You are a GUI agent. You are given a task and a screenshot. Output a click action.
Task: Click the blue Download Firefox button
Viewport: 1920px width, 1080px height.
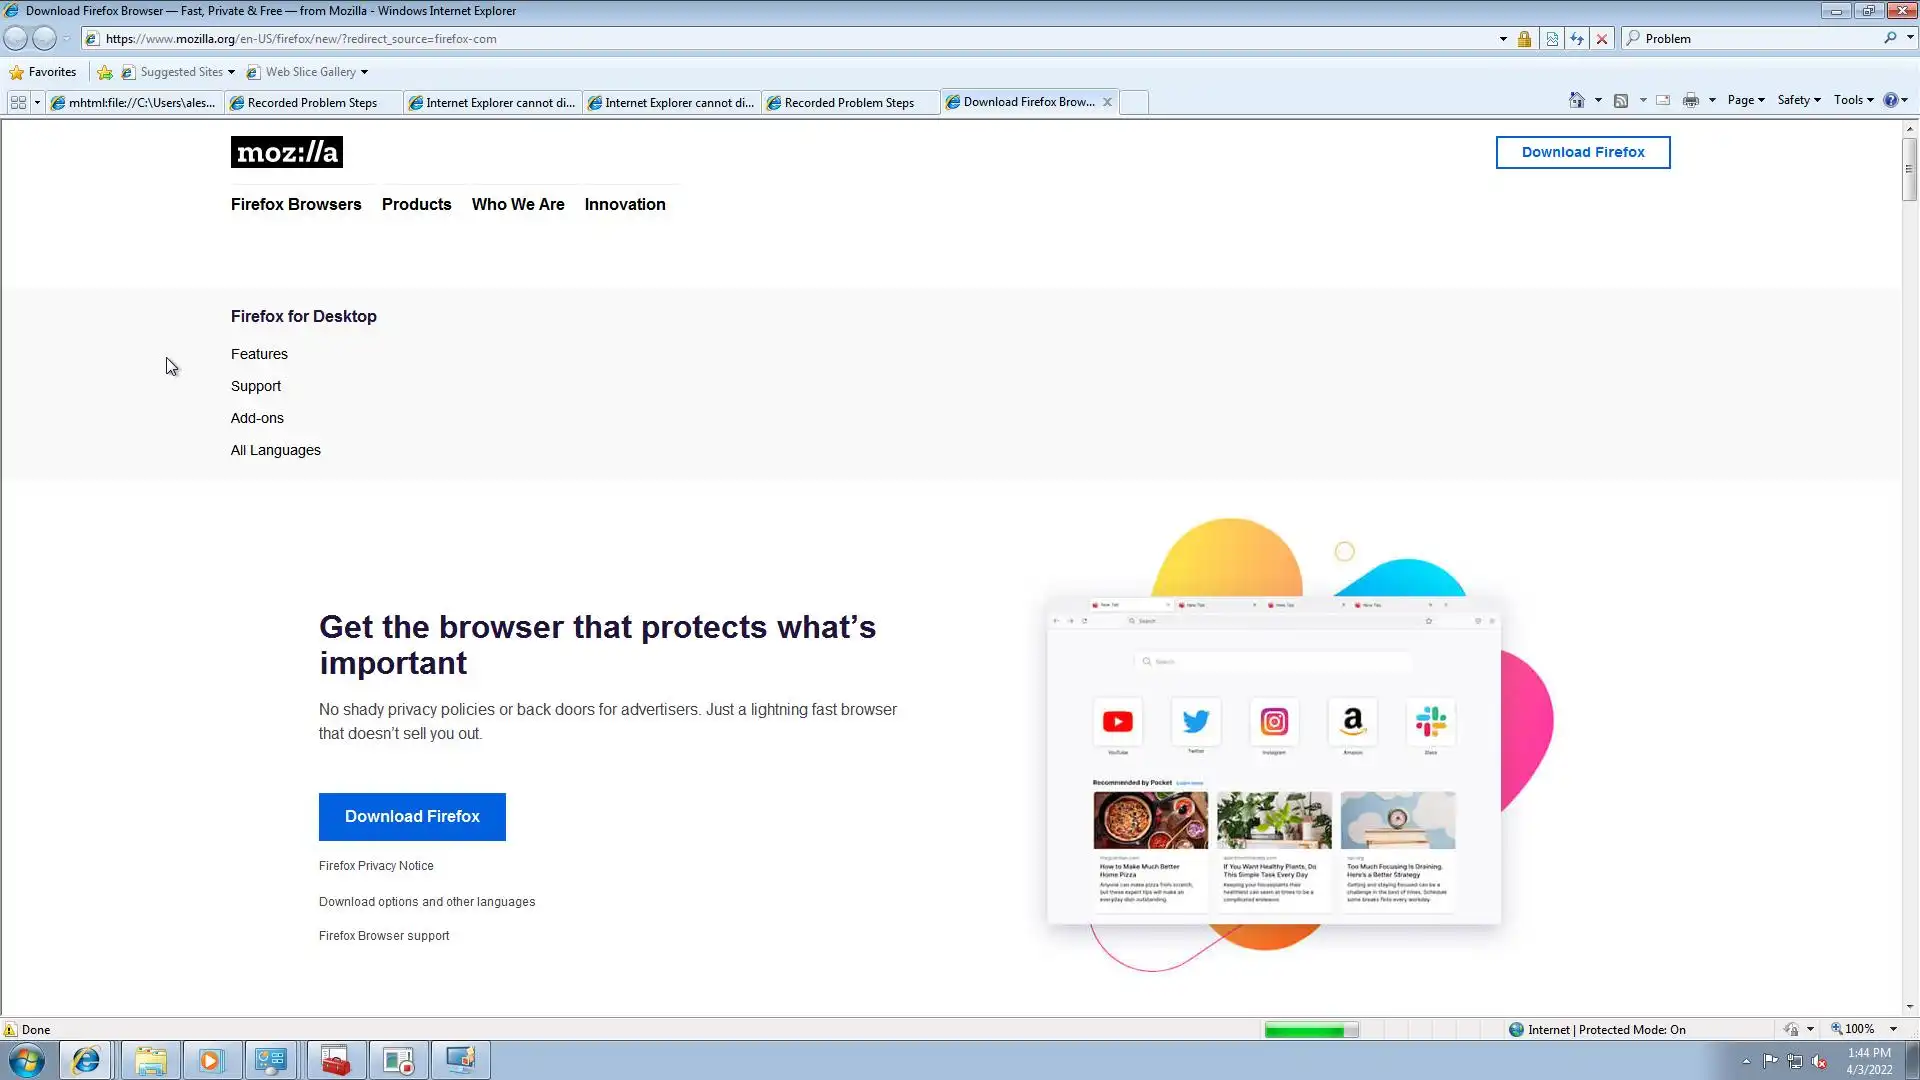click(x=412, y=816)
